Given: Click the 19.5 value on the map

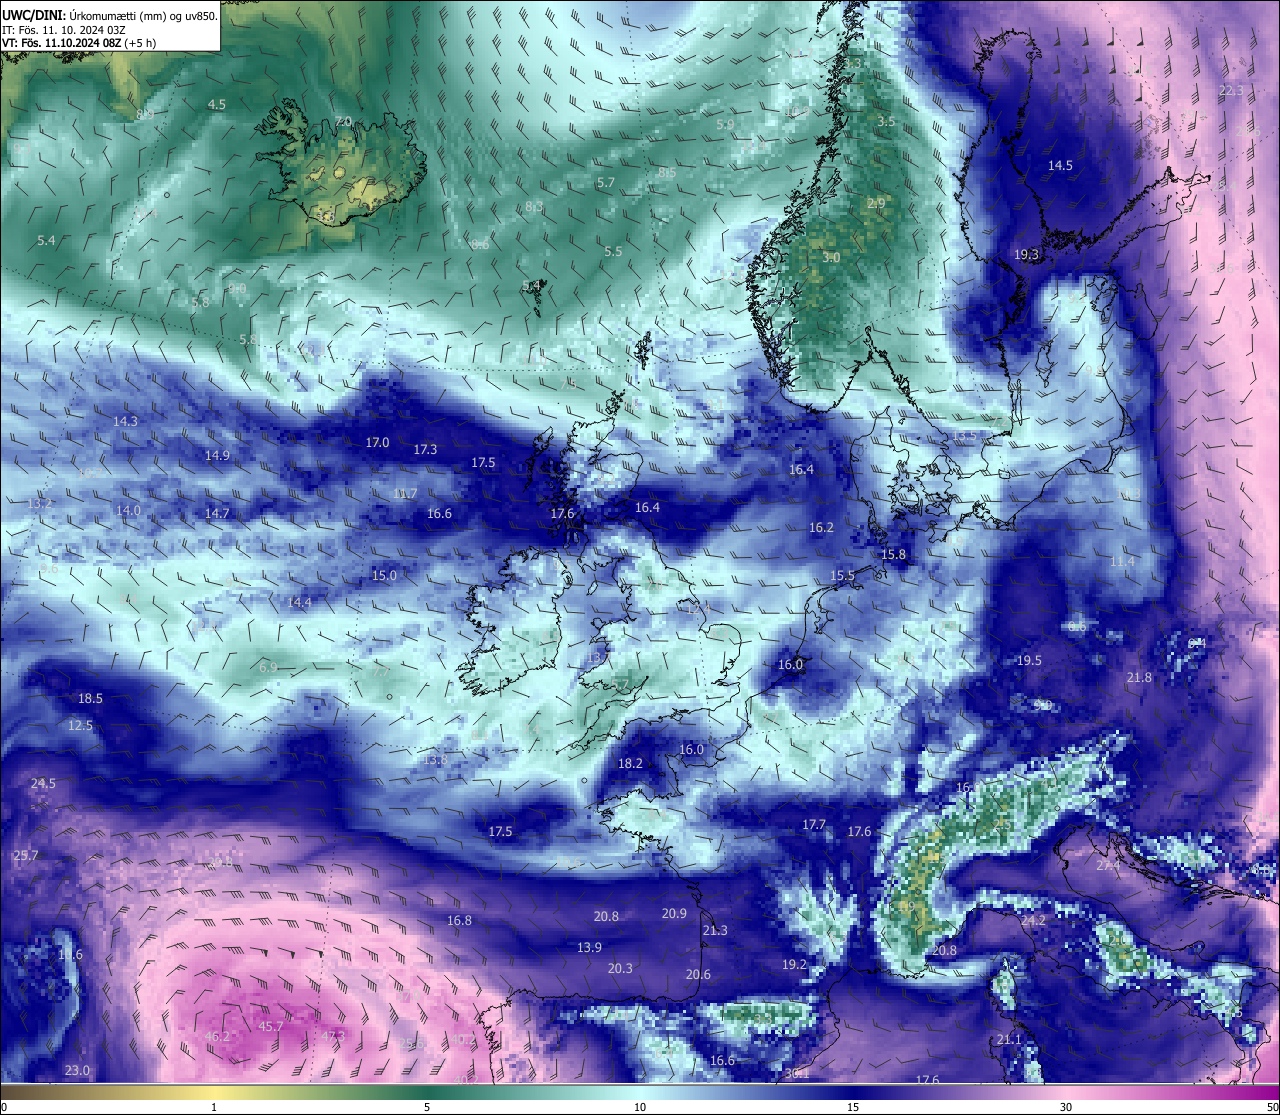Looking at the screenshot, I should pyautogui.click(x=1029, y=660).
